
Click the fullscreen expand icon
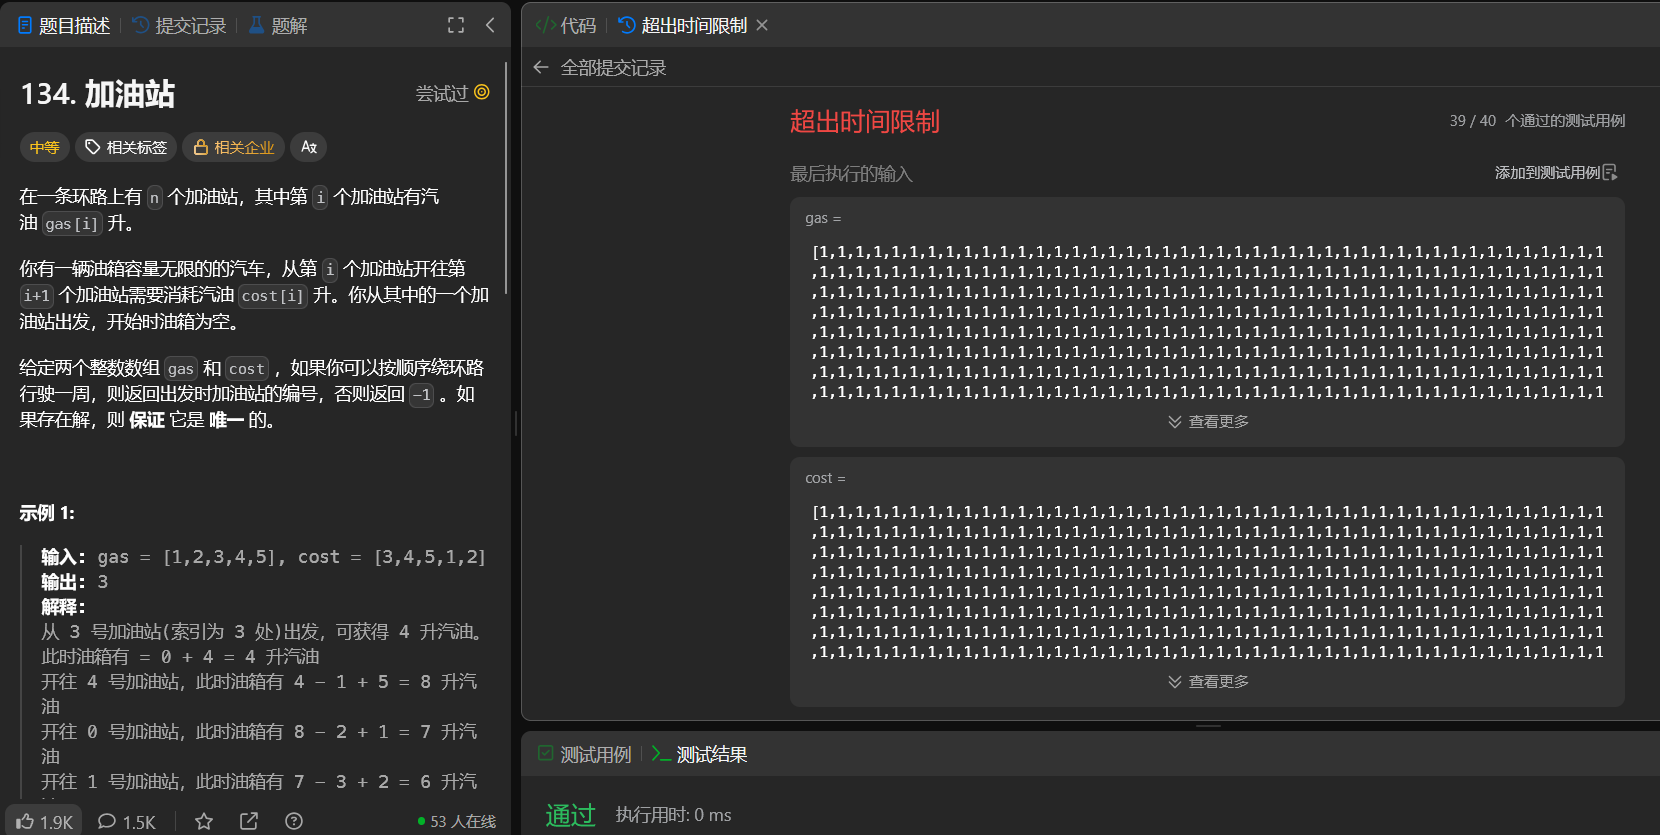(456, 25)
